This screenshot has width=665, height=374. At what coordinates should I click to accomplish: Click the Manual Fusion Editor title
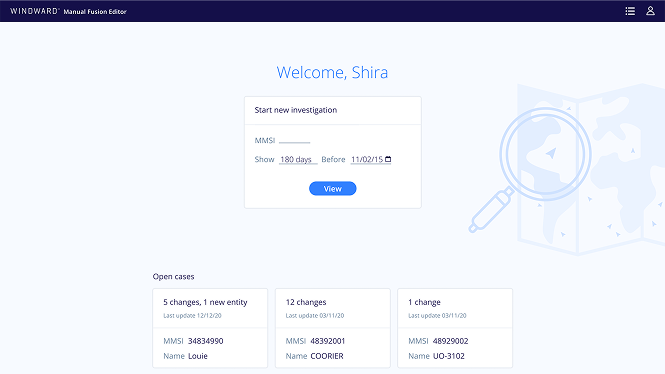click(x=95, y=12)
